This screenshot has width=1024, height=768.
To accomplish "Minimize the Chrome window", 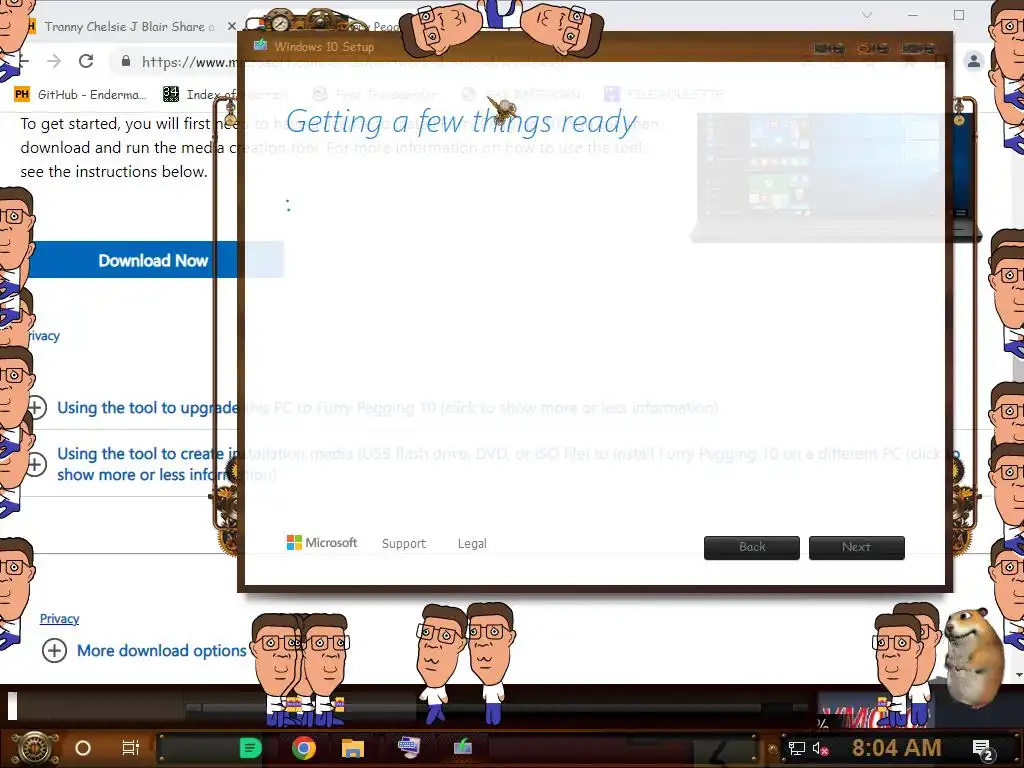I will (x=913, y=14).
